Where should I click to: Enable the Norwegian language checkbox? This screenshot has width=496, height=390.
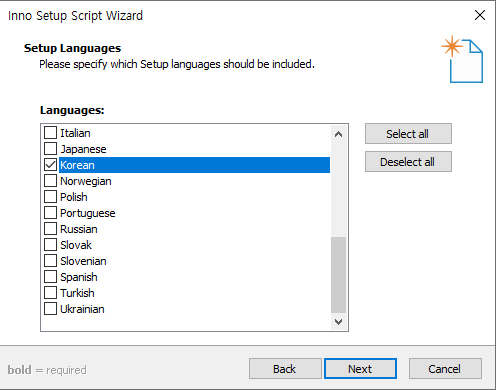pyautogui.click(x=50, y=180)
